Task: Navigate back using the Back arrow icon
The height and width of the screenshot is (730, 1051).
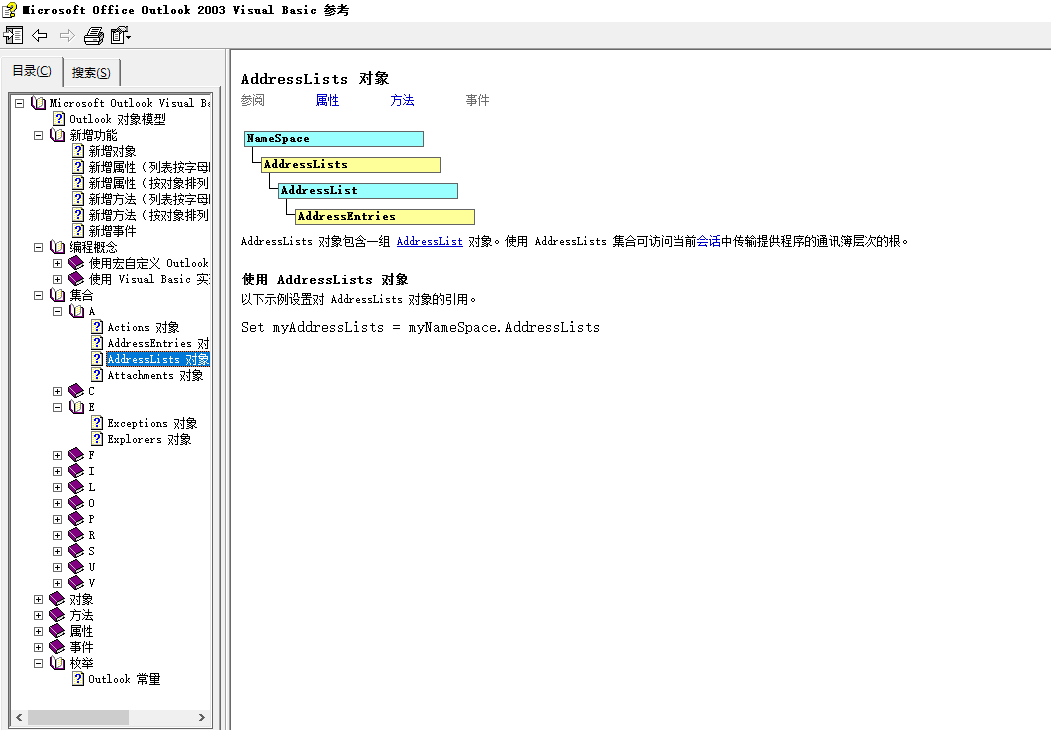Action: (x=40, y=35)
